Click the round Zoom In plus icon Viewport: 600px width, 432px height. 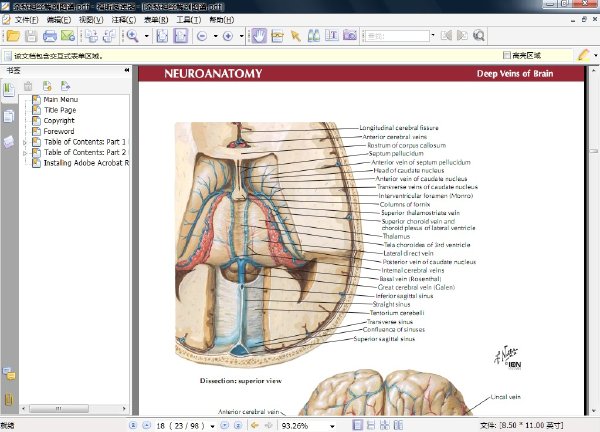point(228,36)
